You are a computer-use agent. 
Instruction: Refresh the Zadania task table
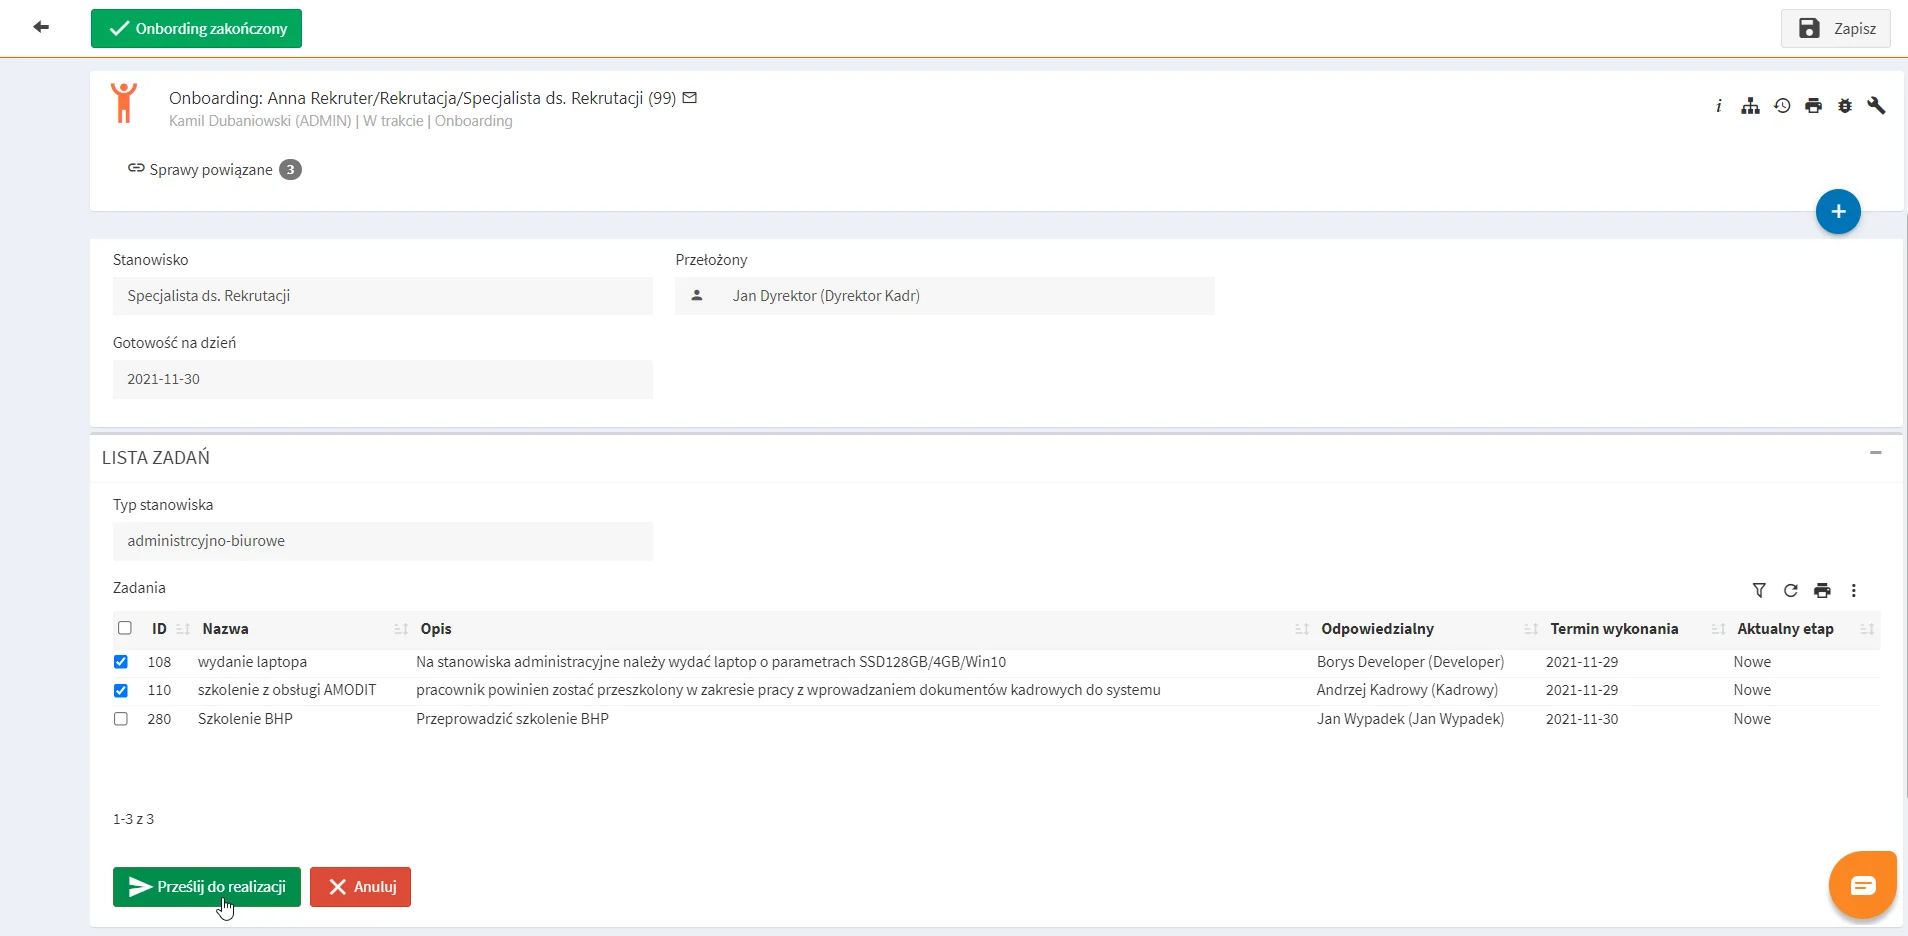(1791, 590)
